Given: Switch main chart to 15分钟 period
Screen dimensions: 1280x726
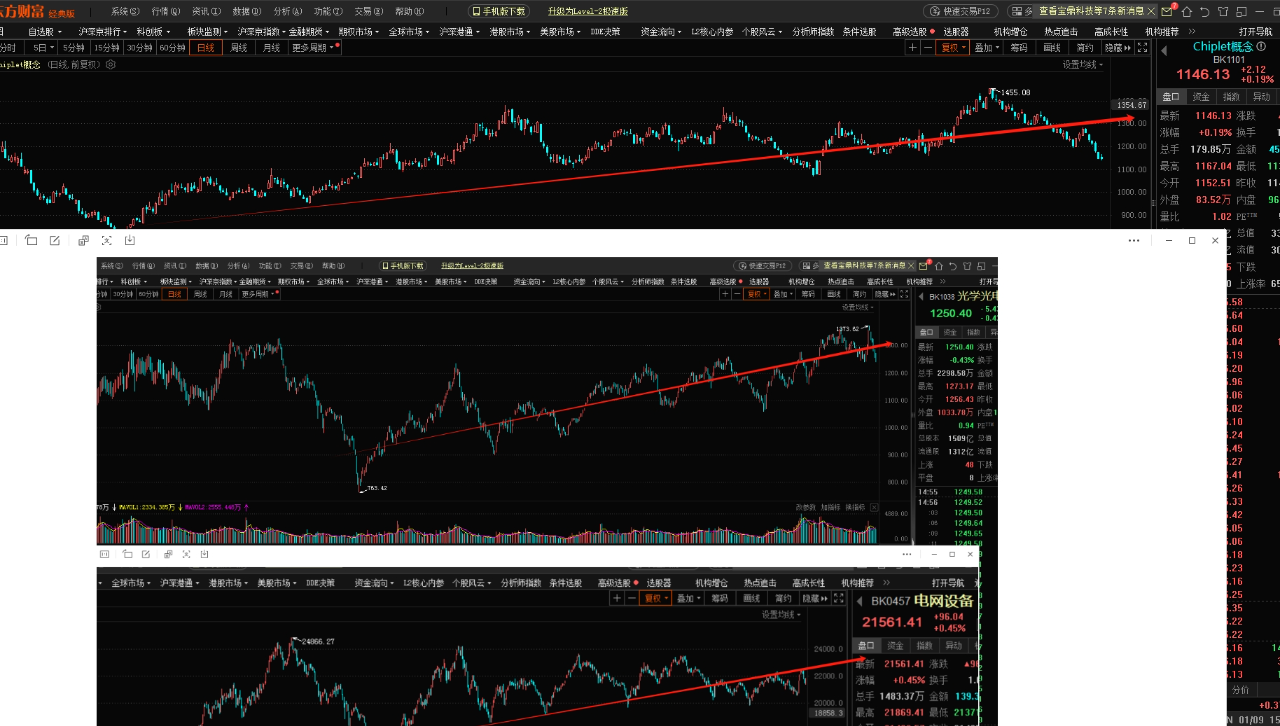Looking at the screenshot, I should 106,47.
